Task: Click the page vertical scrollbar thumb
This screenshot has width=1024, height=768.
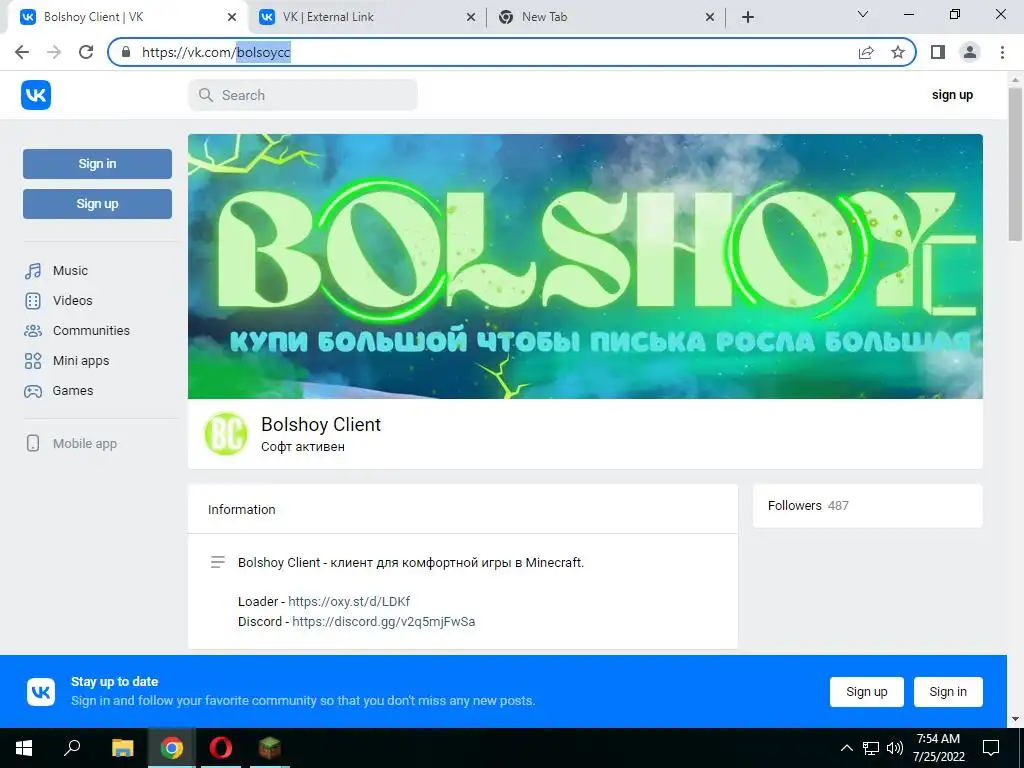Action: pyautogui.click(x=1015, y=163)
